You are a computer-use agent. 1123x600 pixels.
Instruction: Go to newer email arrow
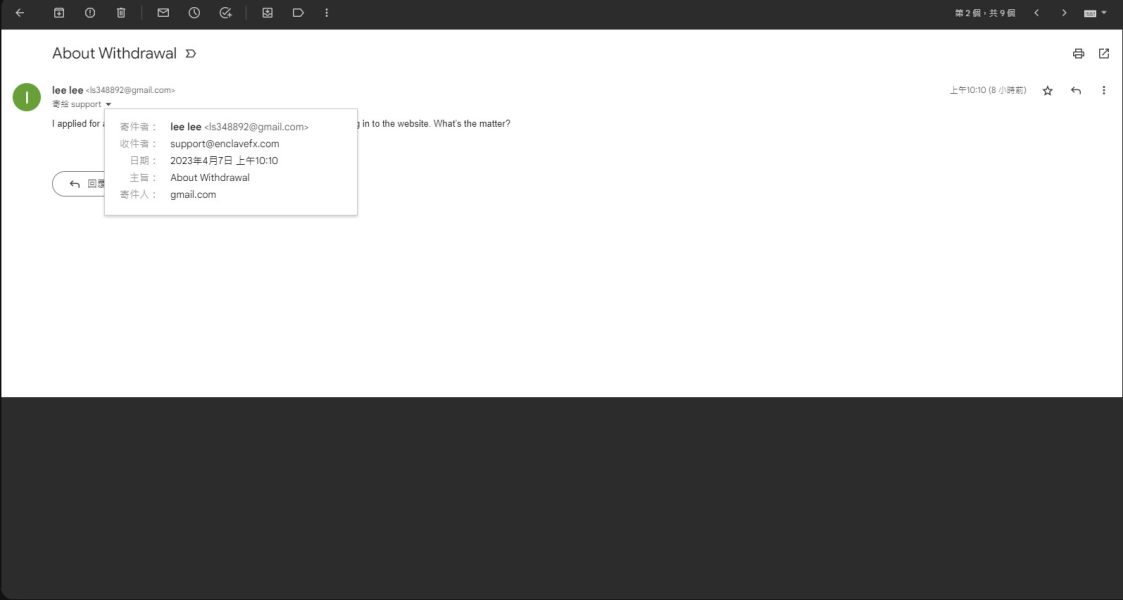(1036, 13)
